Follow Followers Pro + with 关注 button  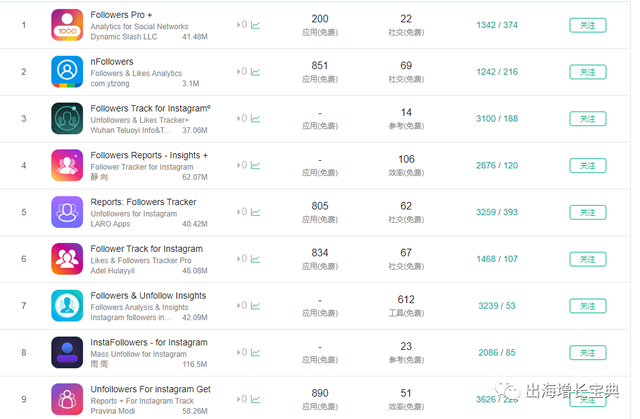click(587, 25)
